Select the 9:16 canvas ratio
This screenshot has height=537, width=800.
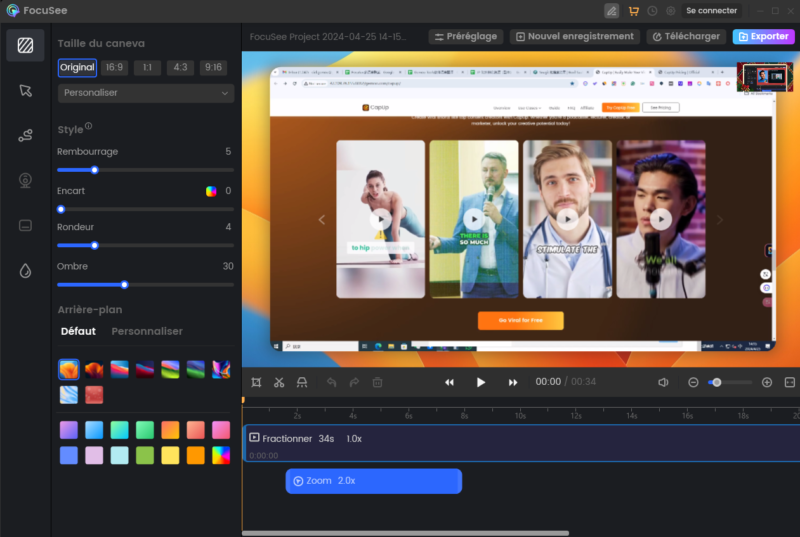(x=213, y=67)
